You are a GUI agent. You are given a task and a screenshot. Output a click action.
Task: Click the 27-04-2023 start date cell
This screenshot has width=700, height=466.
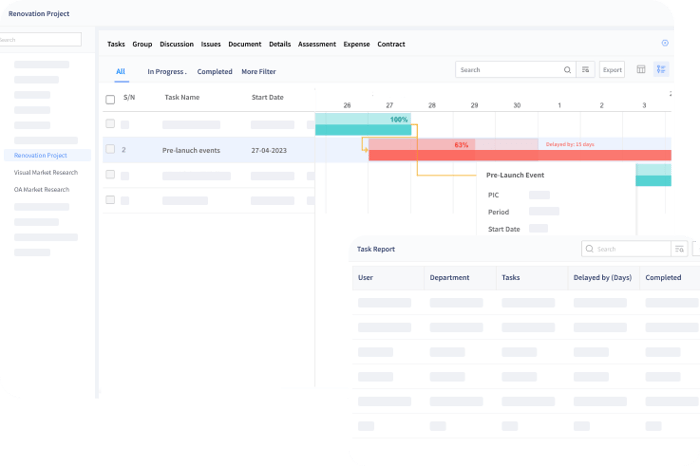coord(269,150)
